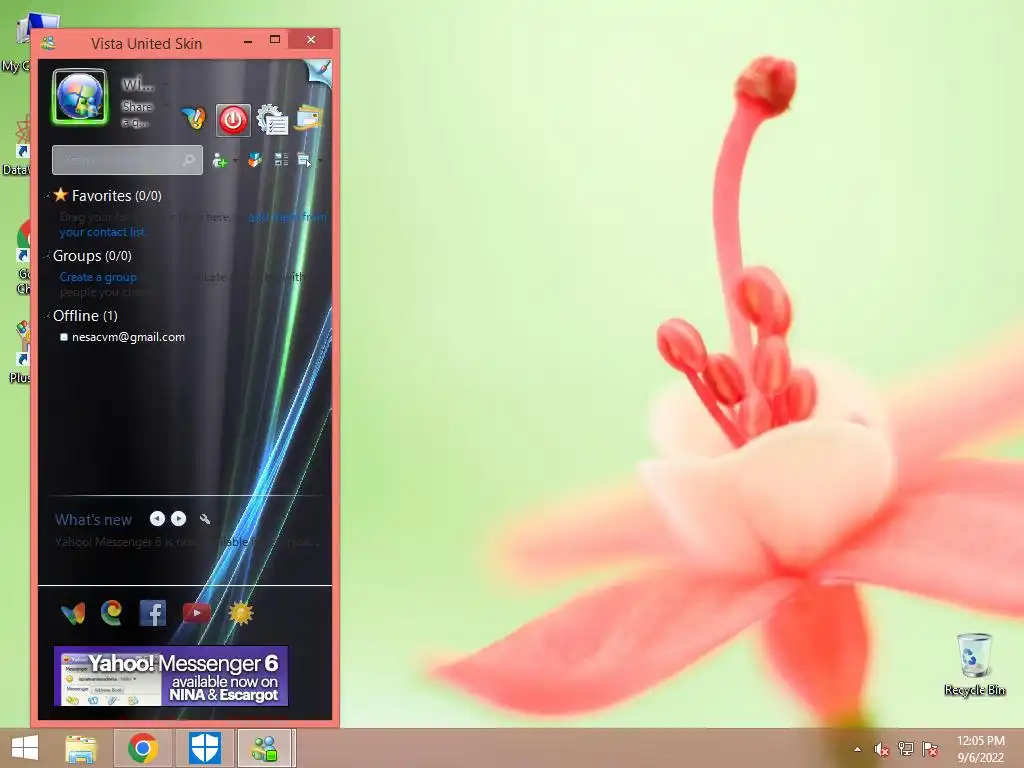
Task: Click the 'Create a group' link
Action: [98, 277]
